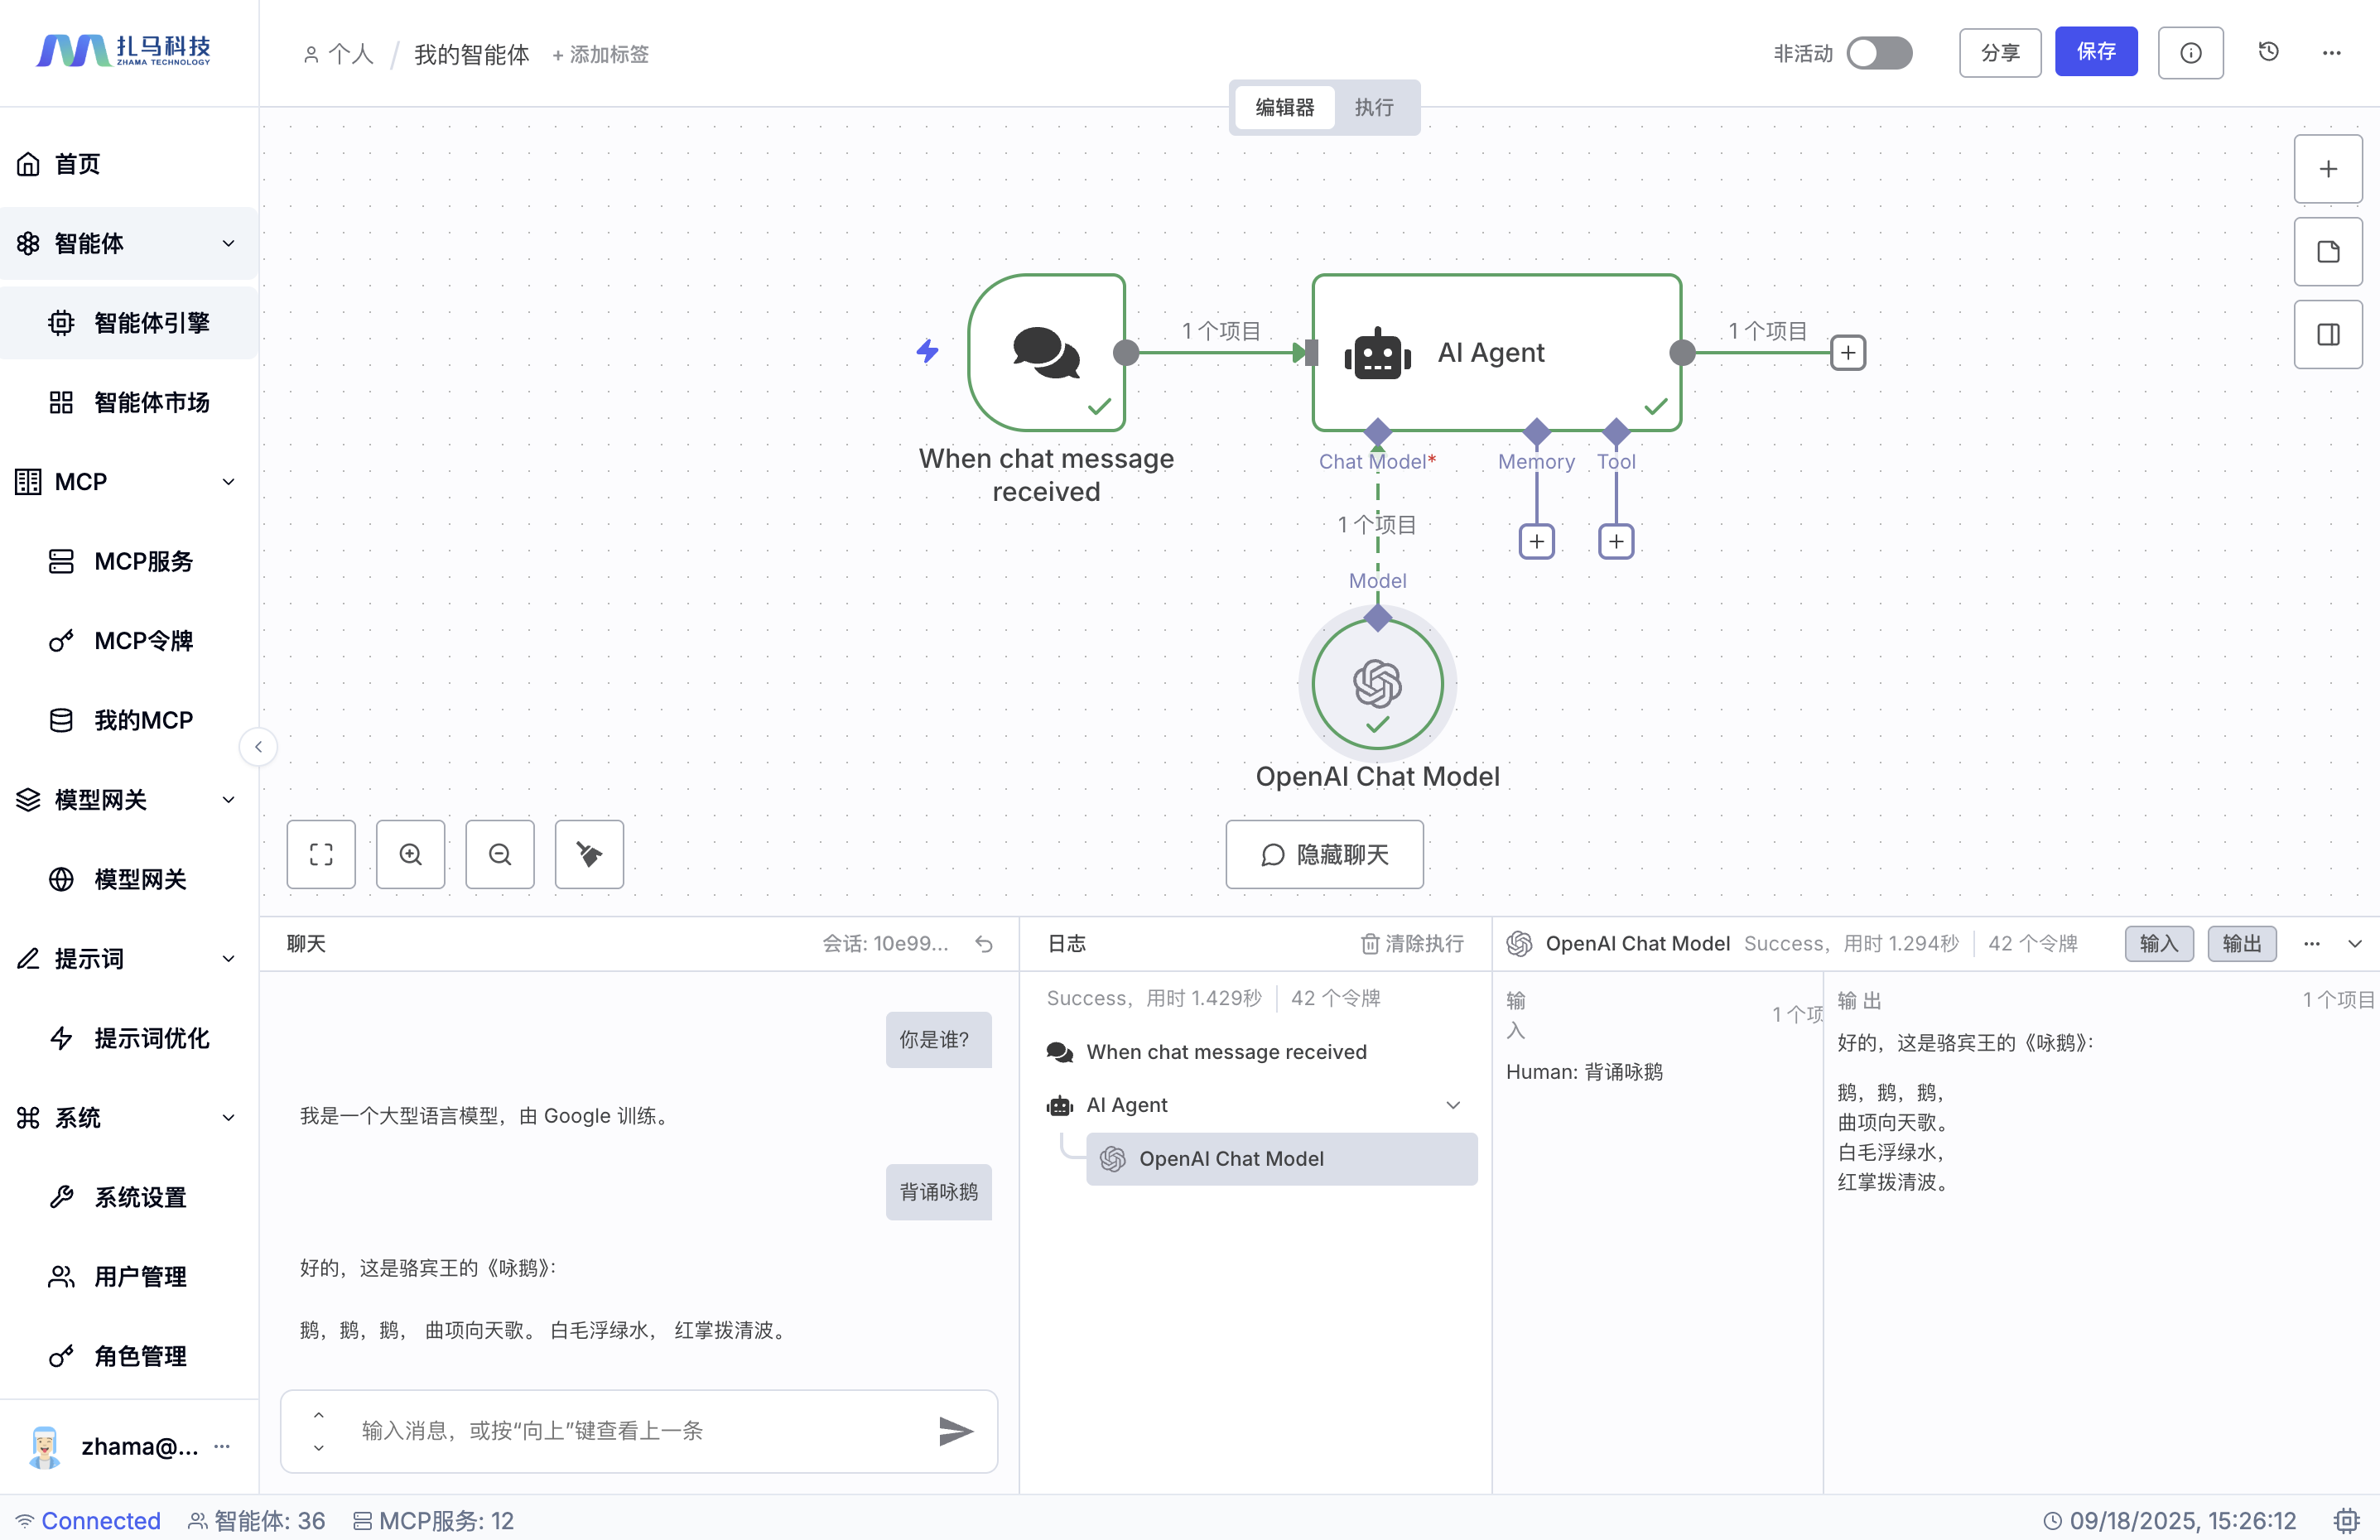Click the zoom-out magnifier on canvas

coord(500,854)
